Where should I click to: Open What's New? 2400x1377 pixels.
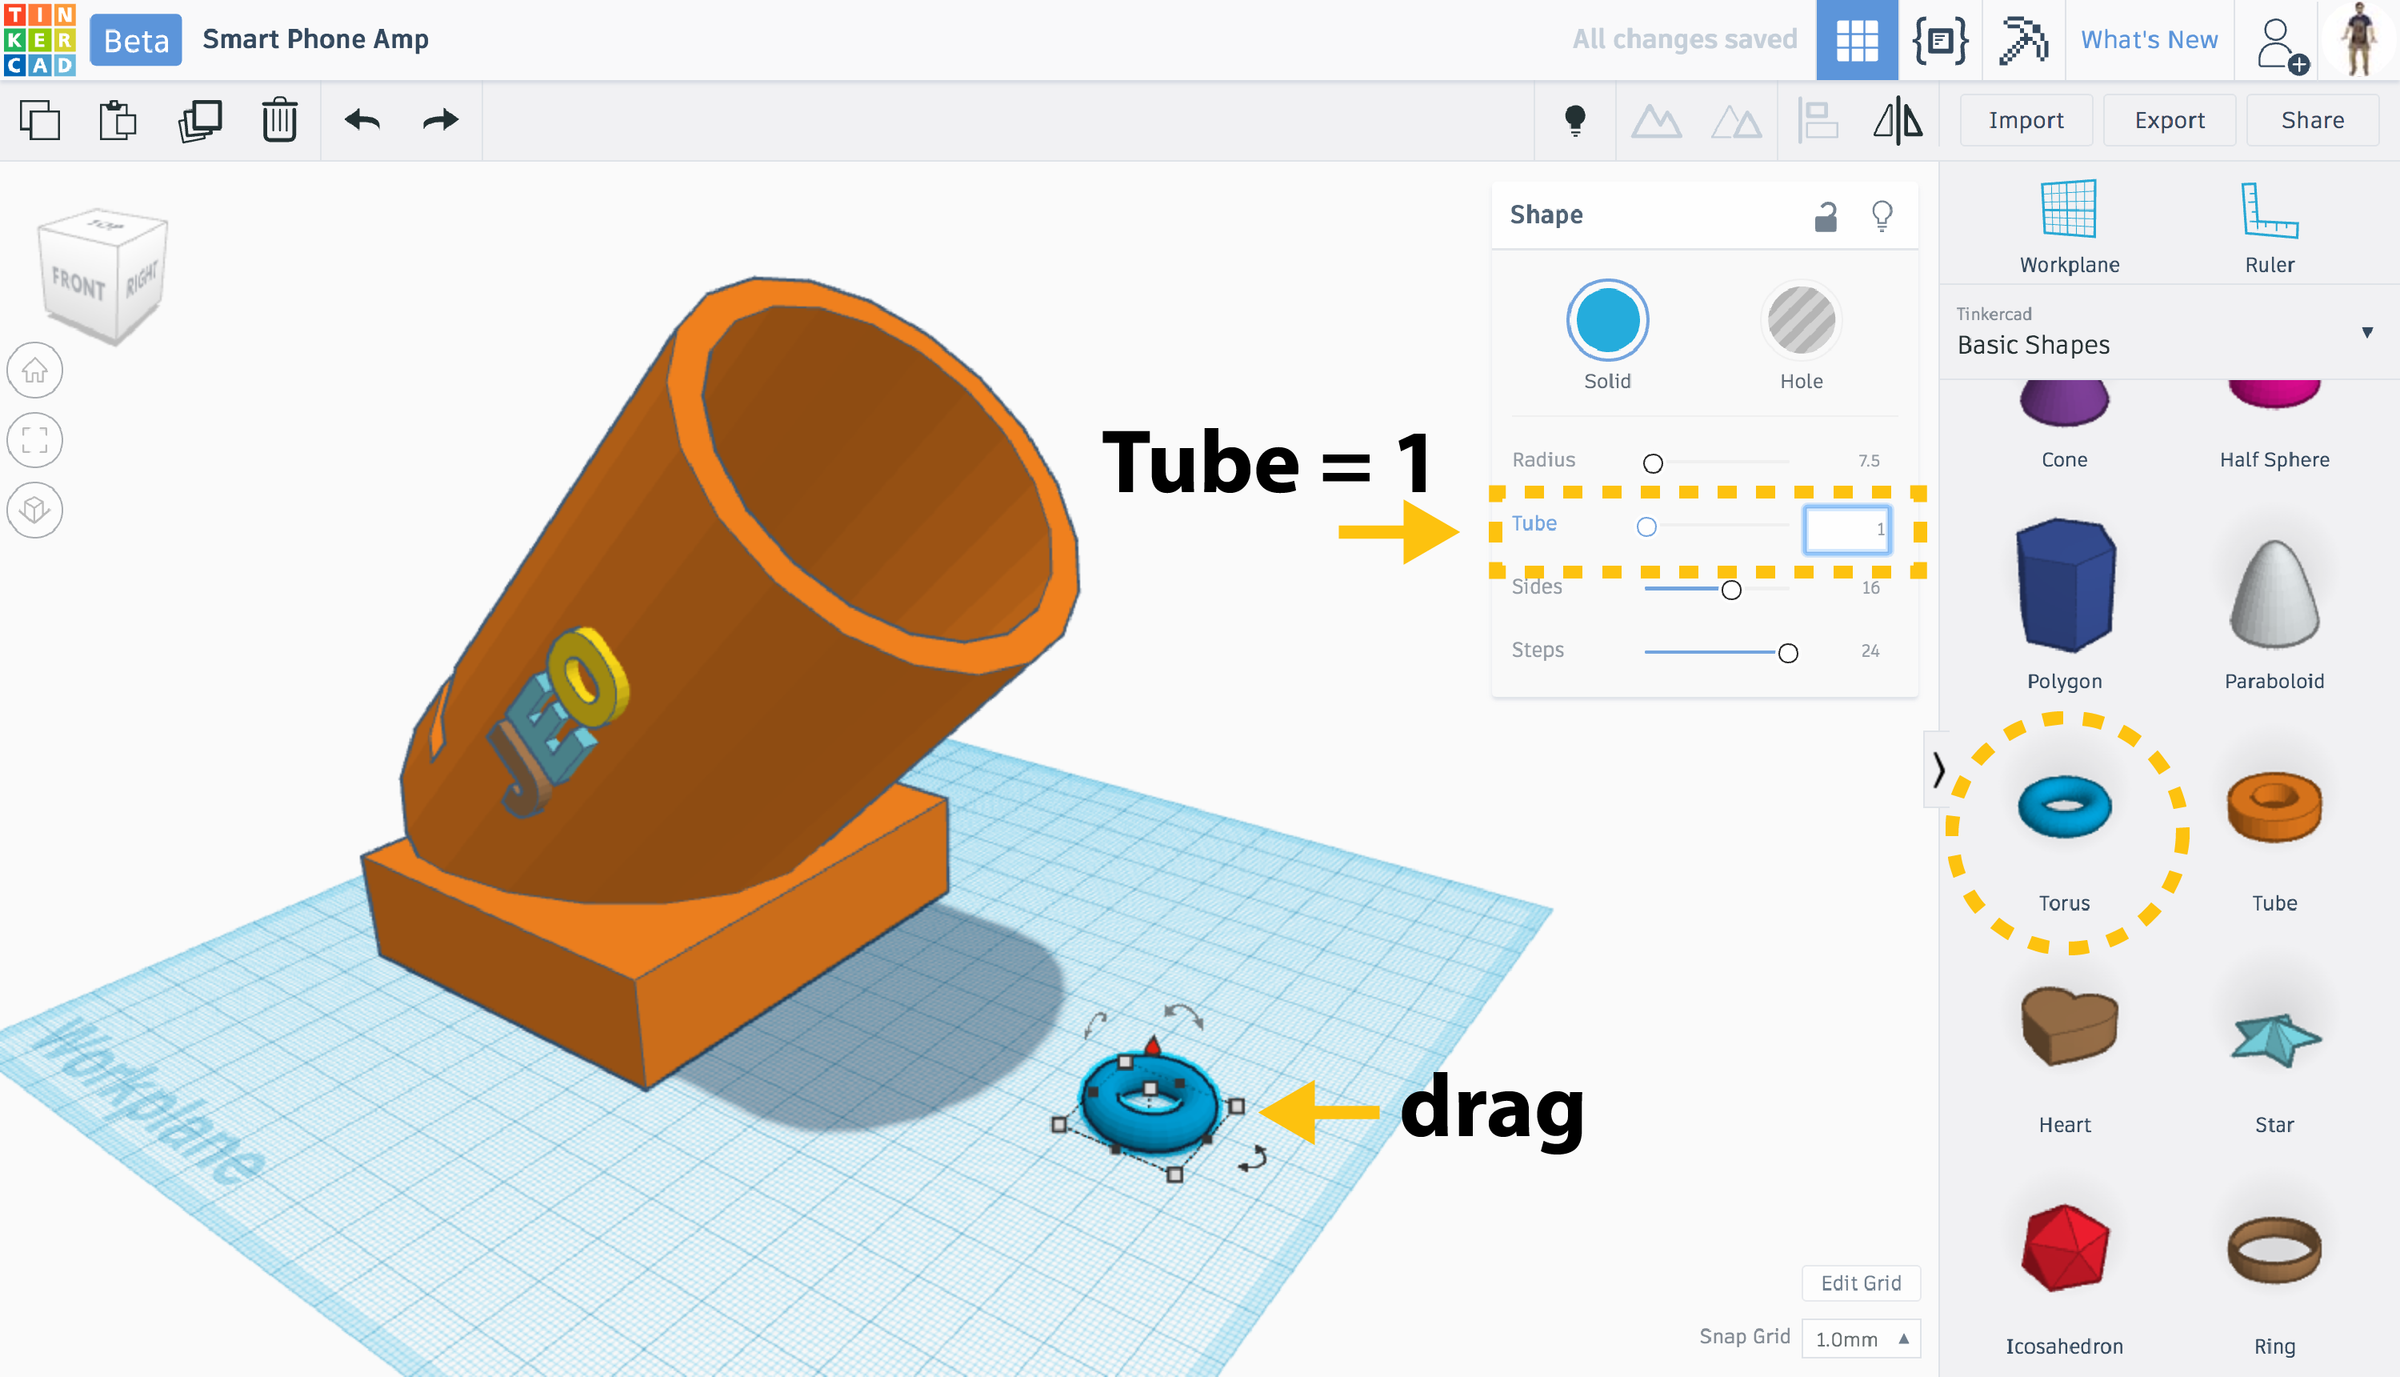(x=2149, y=40)
